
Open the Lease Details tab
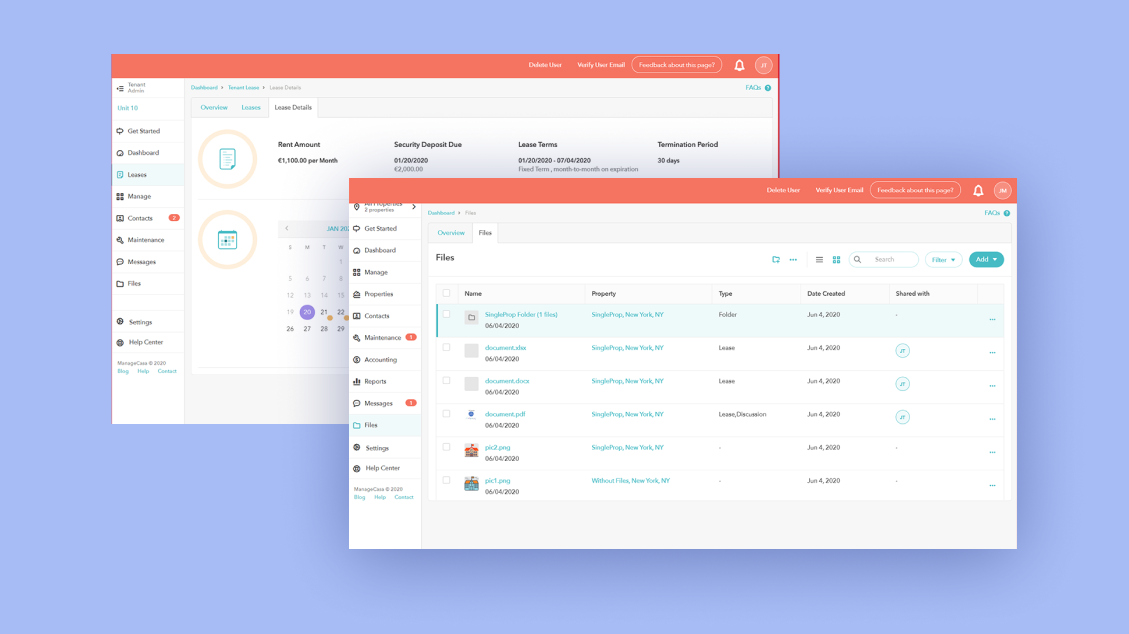tap(293, 107)
